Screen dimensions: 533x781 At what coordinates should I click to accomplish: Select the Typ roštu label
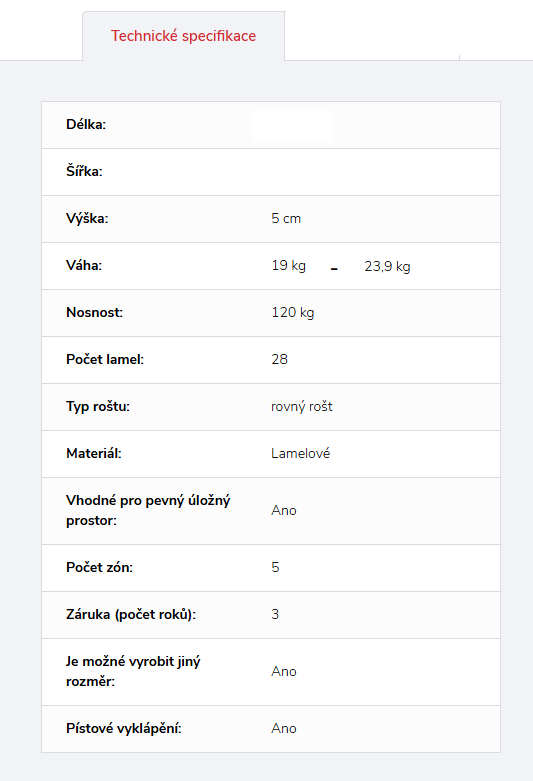point(98,407)
